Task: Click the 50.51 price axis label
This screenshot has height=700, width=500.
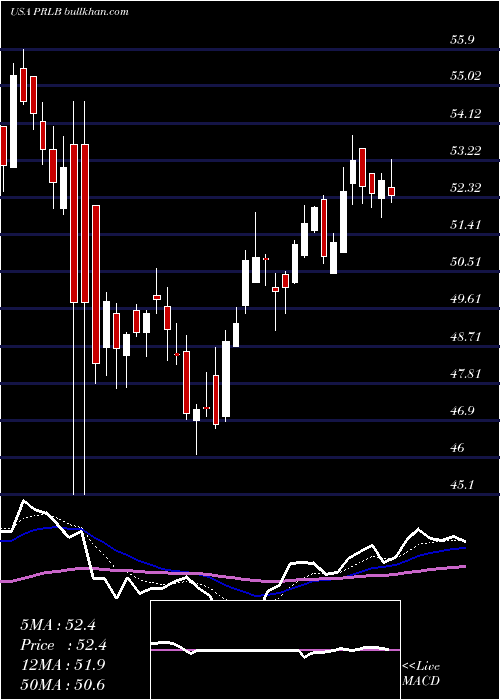Action: [466, 262]
